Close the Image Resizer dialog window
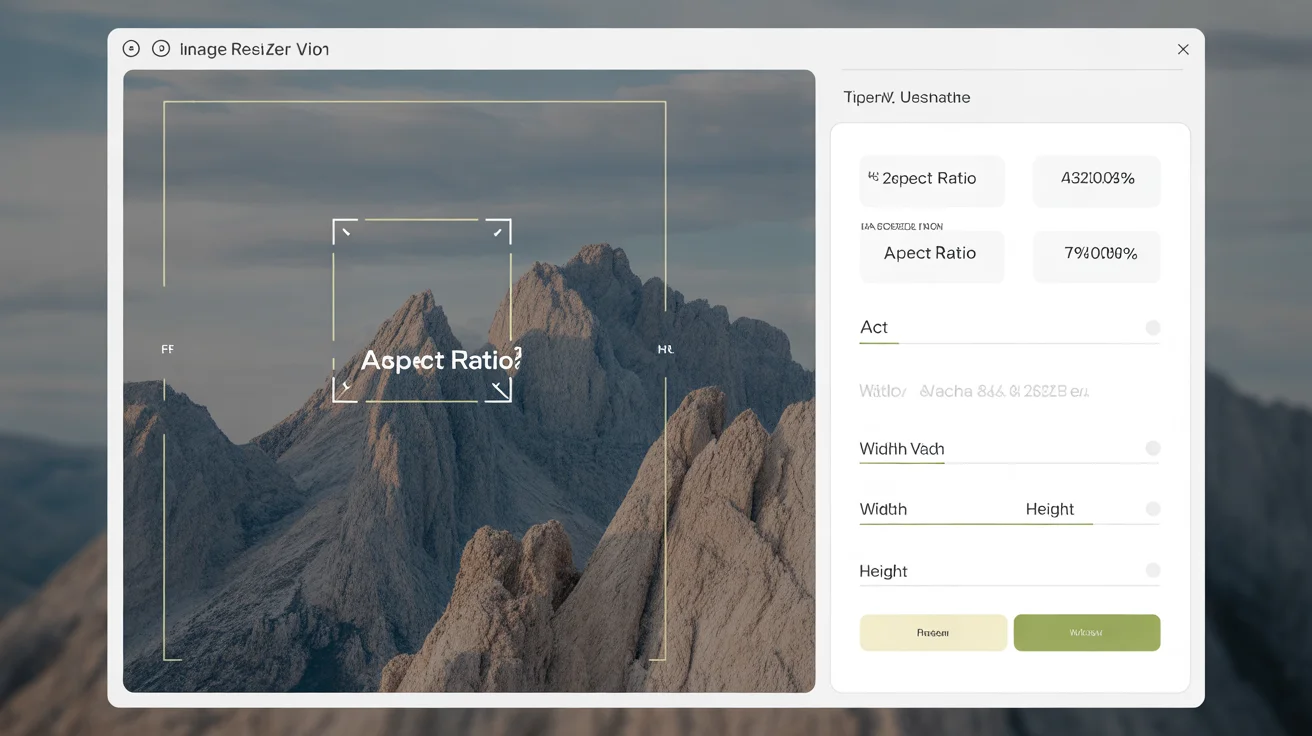1312x736 pixels. (1183, 49)
